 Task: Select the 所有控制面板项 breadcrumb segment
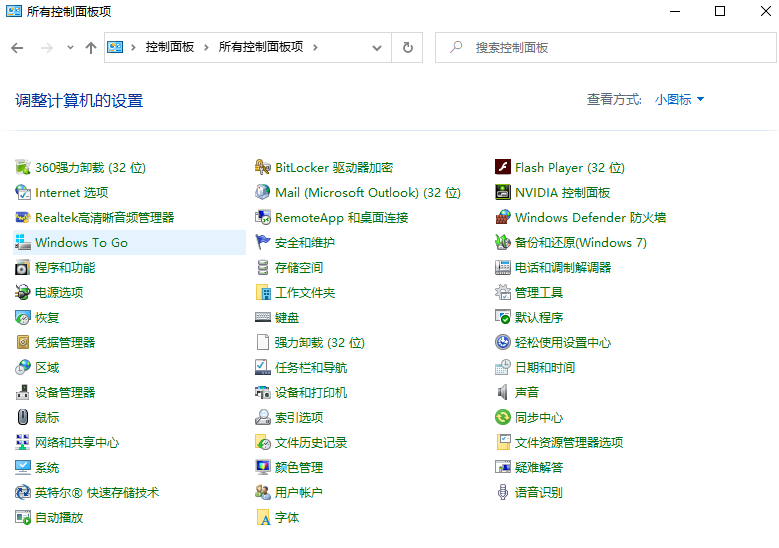[260, 48]
